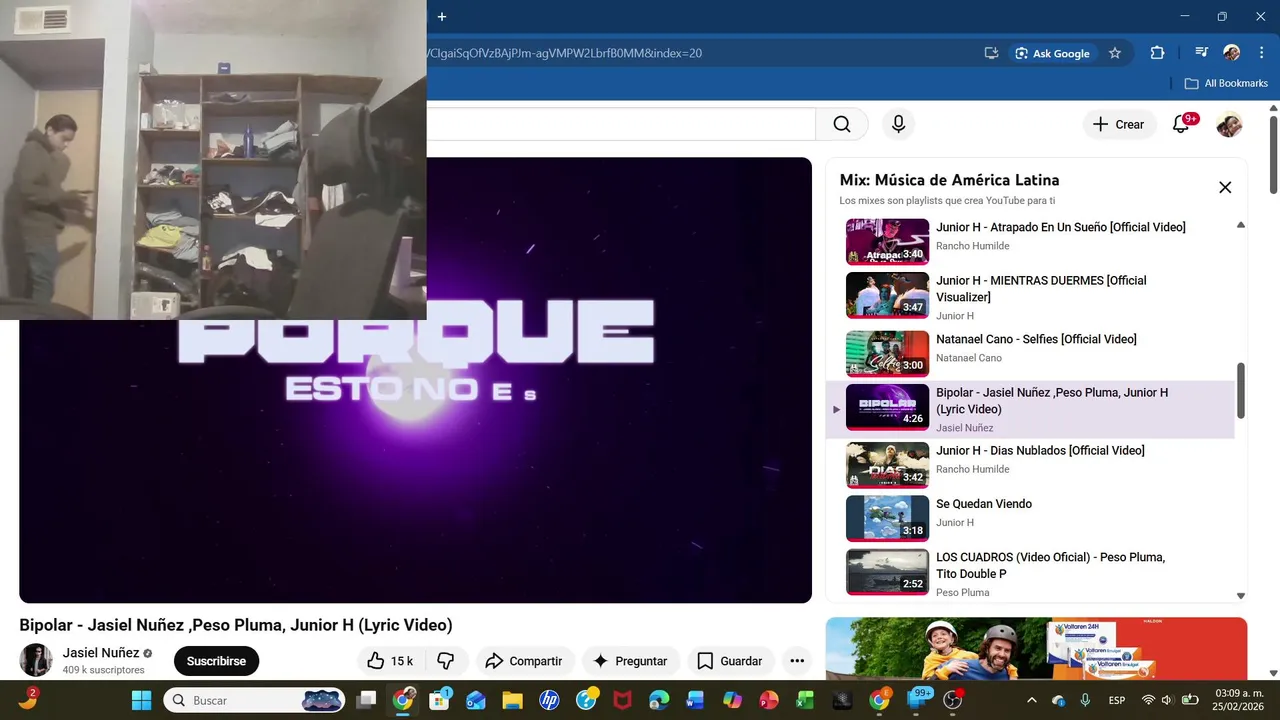
Task: Click the Crear button
Action: click(x=1119, y=124)
